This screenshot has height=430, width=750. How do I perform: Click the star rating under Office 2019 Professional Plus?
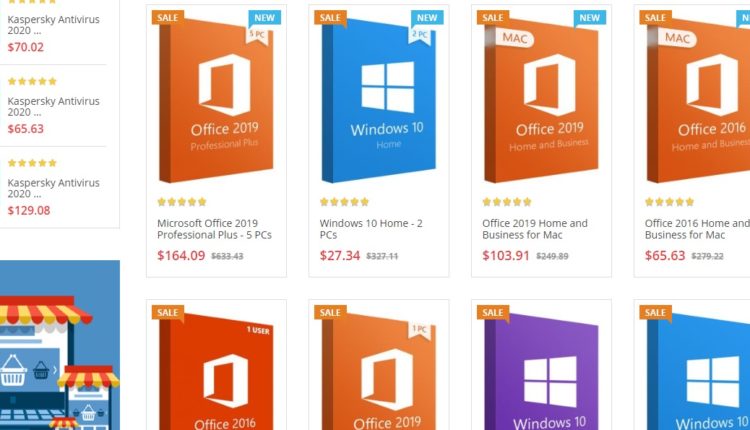coord(182,202)
